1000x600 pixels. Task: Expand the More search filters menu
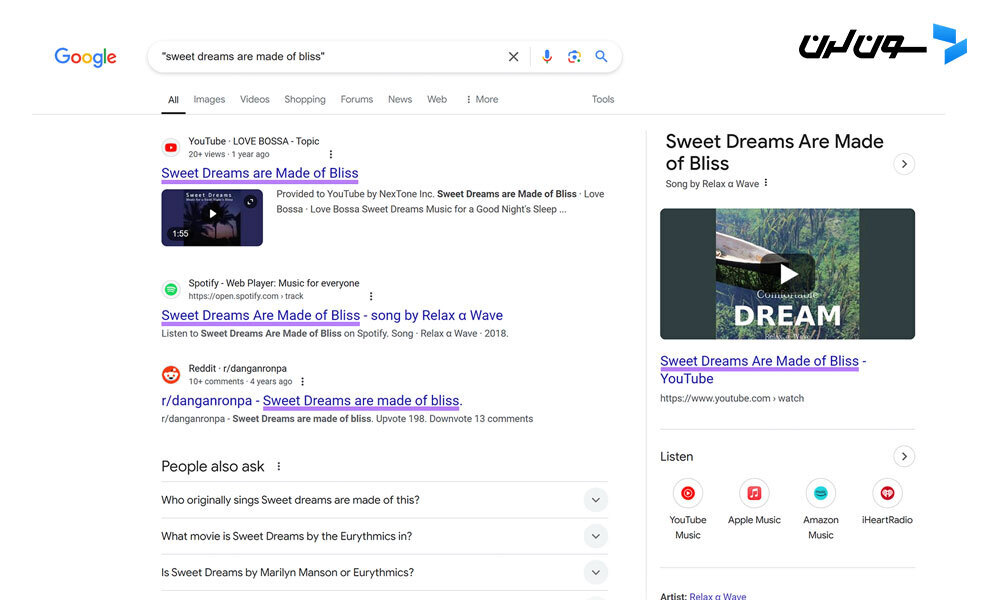(482, 99)
